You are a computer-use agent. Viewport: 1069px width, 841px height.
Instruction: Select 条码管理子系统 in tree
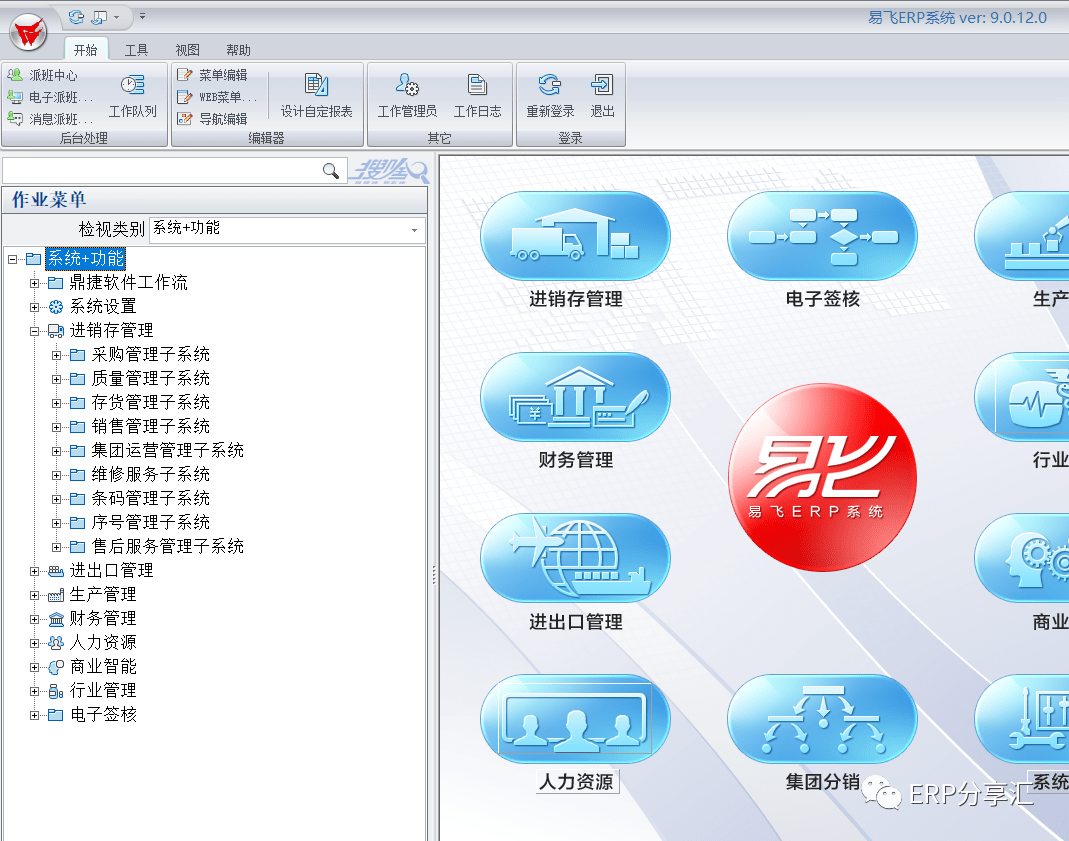click(151, 498)
